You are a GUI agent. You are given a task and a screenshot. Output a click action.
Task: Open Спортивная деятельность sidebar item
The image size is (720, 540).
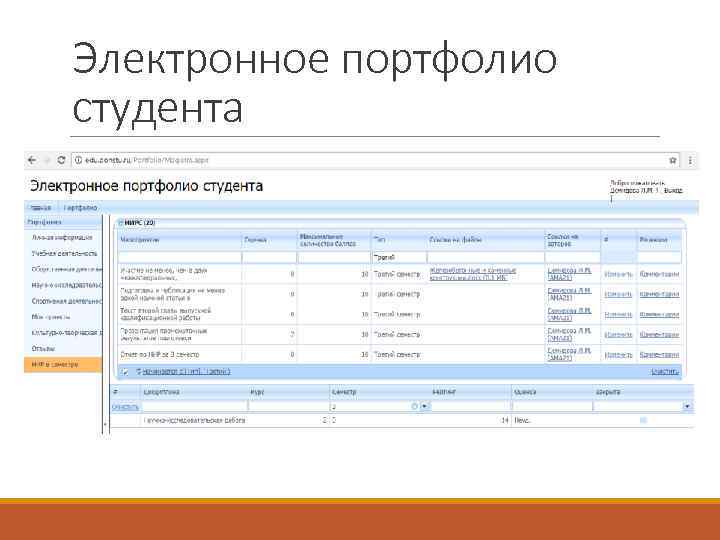coord(67,301)
